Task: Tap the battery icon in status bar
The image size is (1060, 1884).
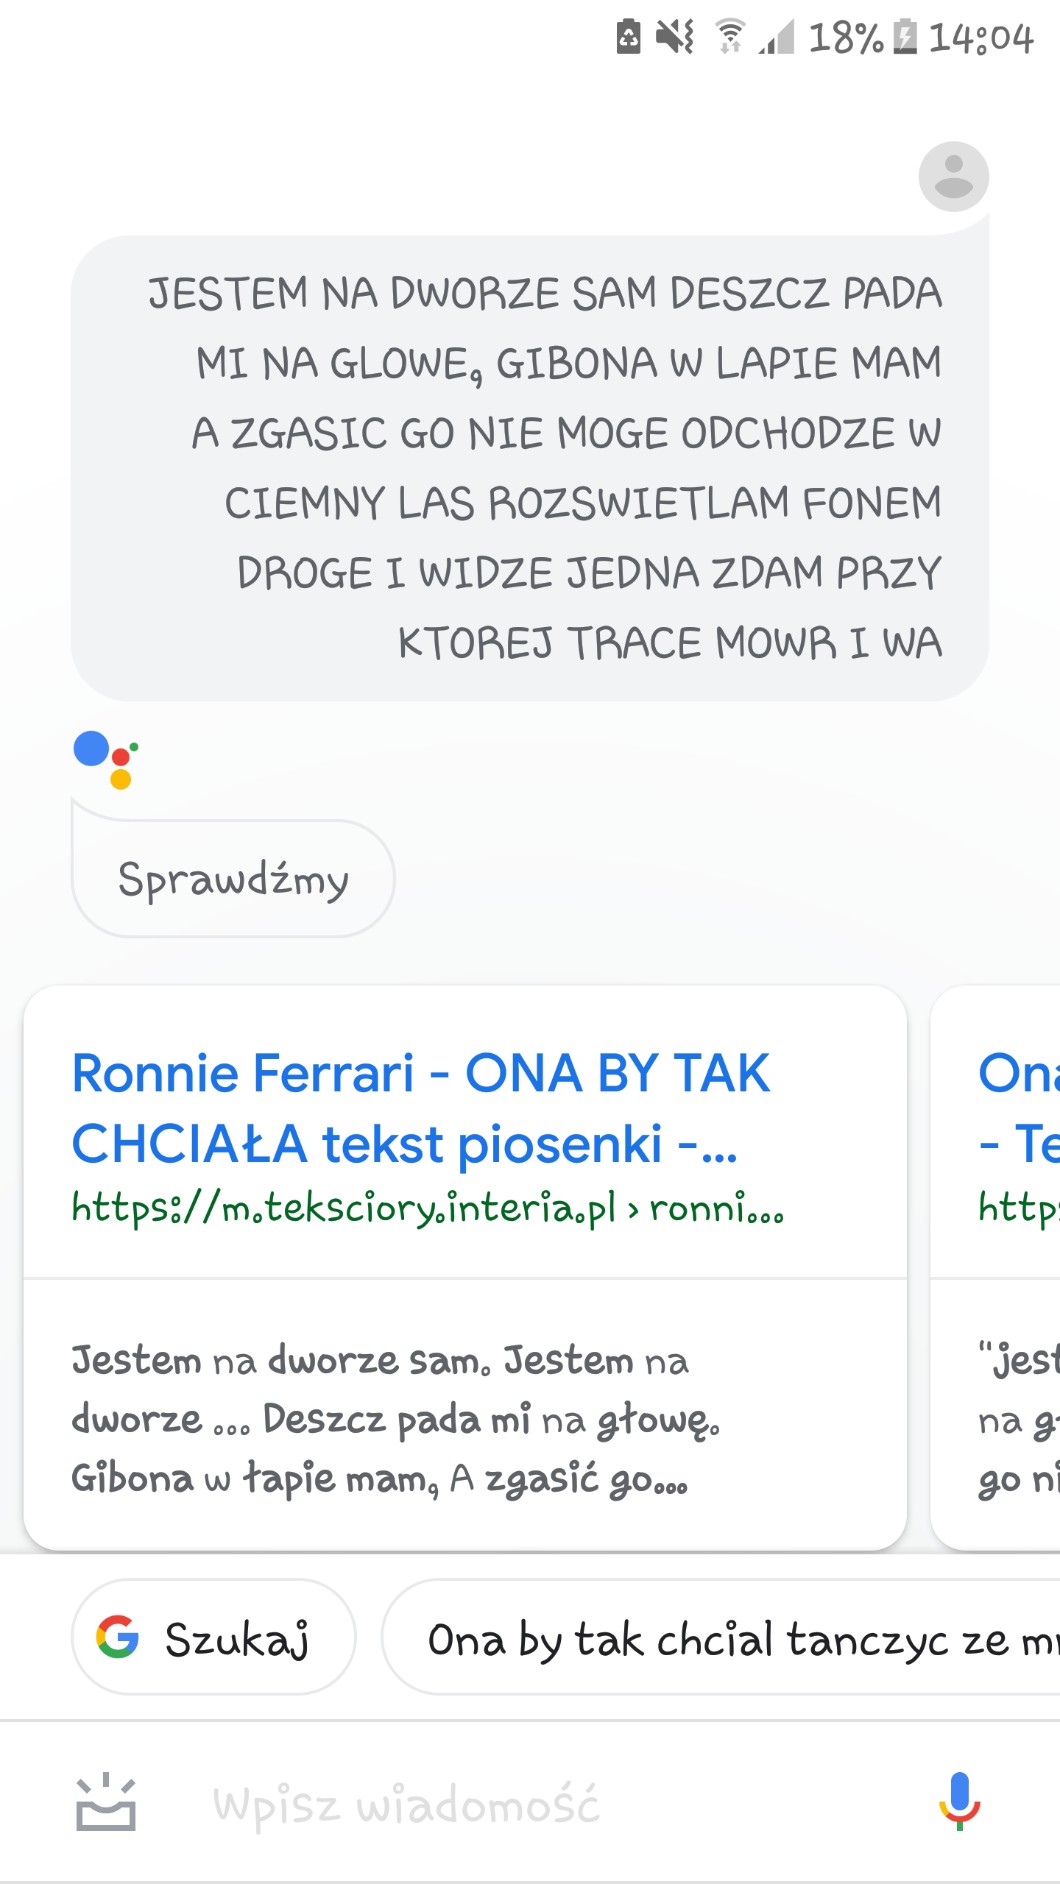Action: (904, 37)
